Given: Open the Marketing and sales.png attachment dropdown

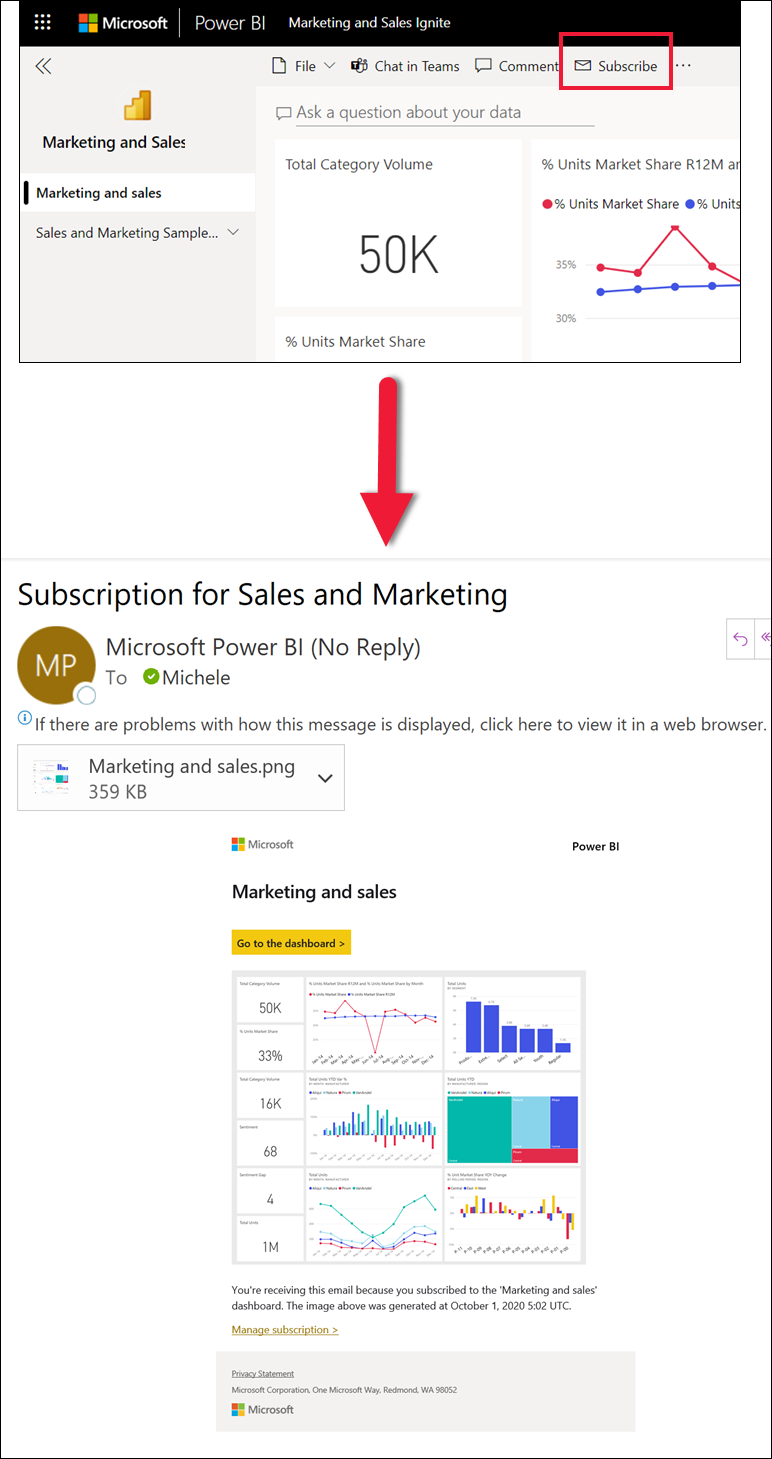Looking at the screenshot, I should pos(324,777).
